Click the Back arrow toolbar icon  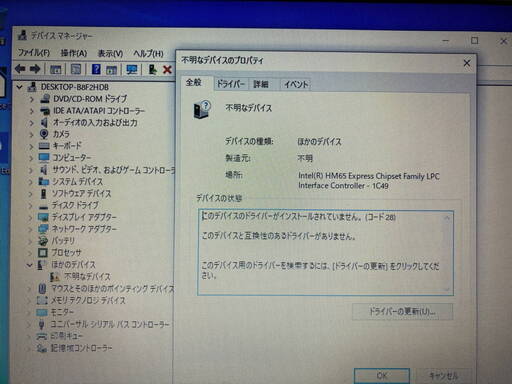20,69
